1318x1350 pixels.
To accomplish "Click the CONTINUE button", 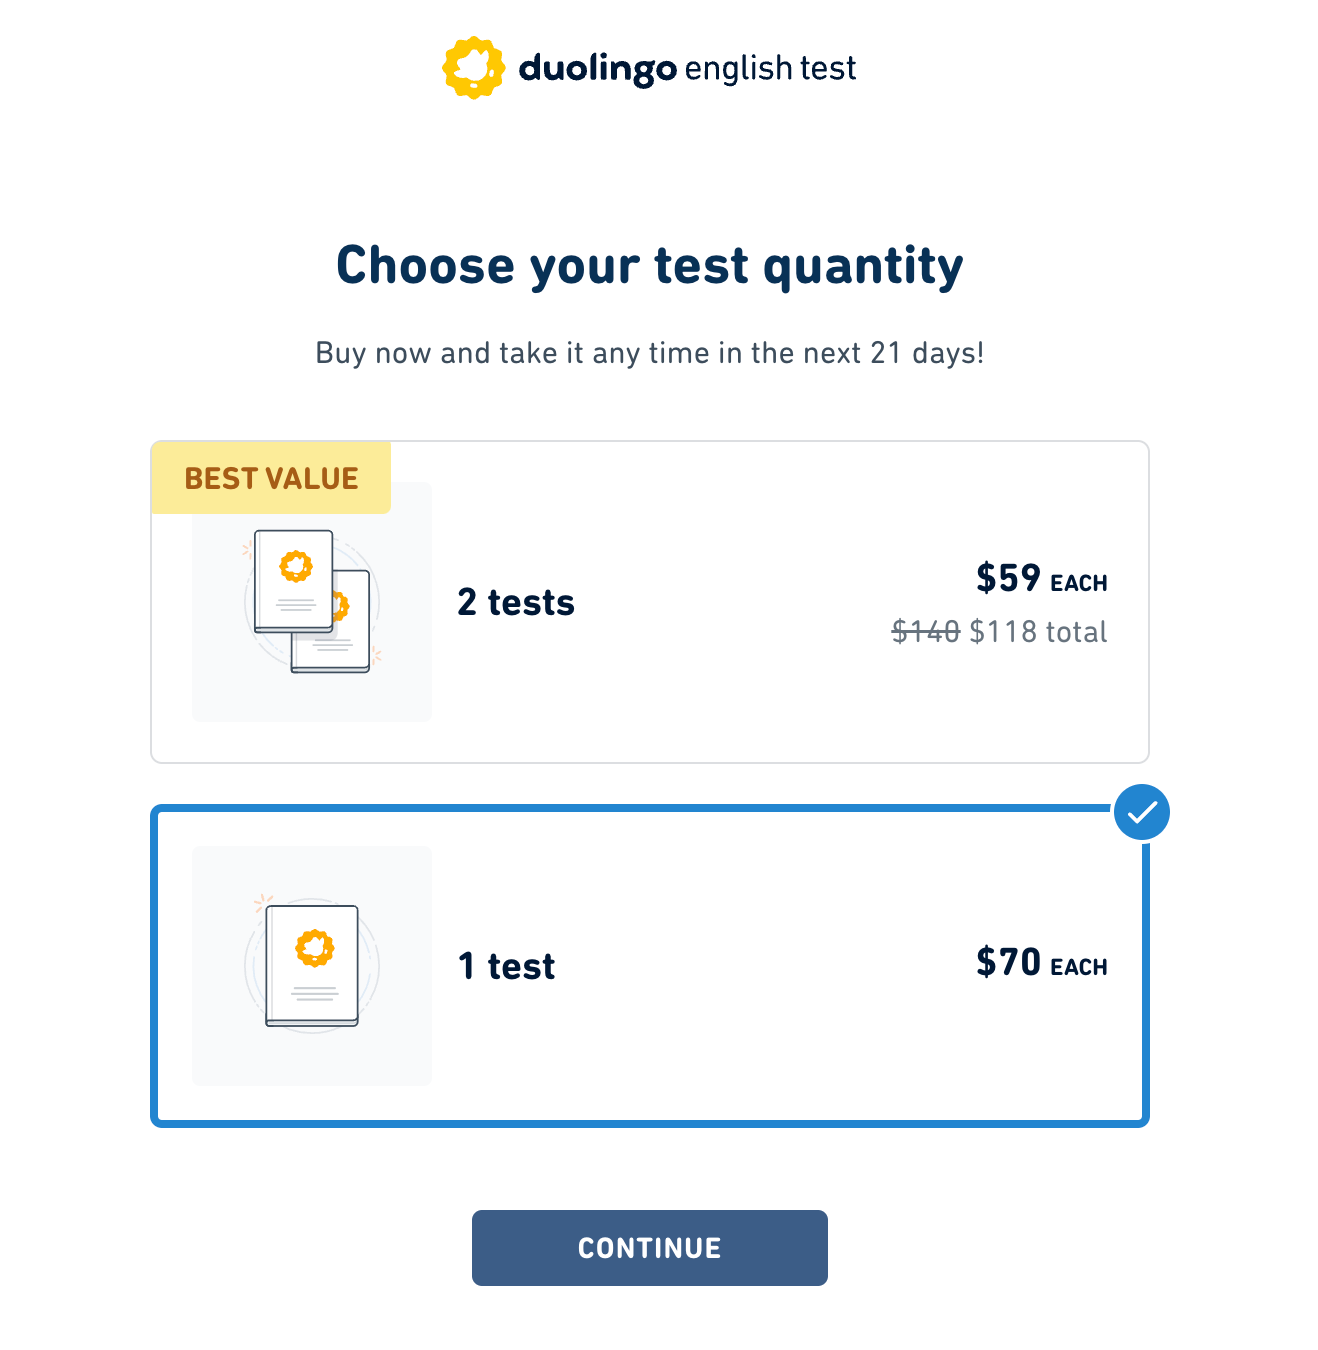I will (x=650, y=1248).
